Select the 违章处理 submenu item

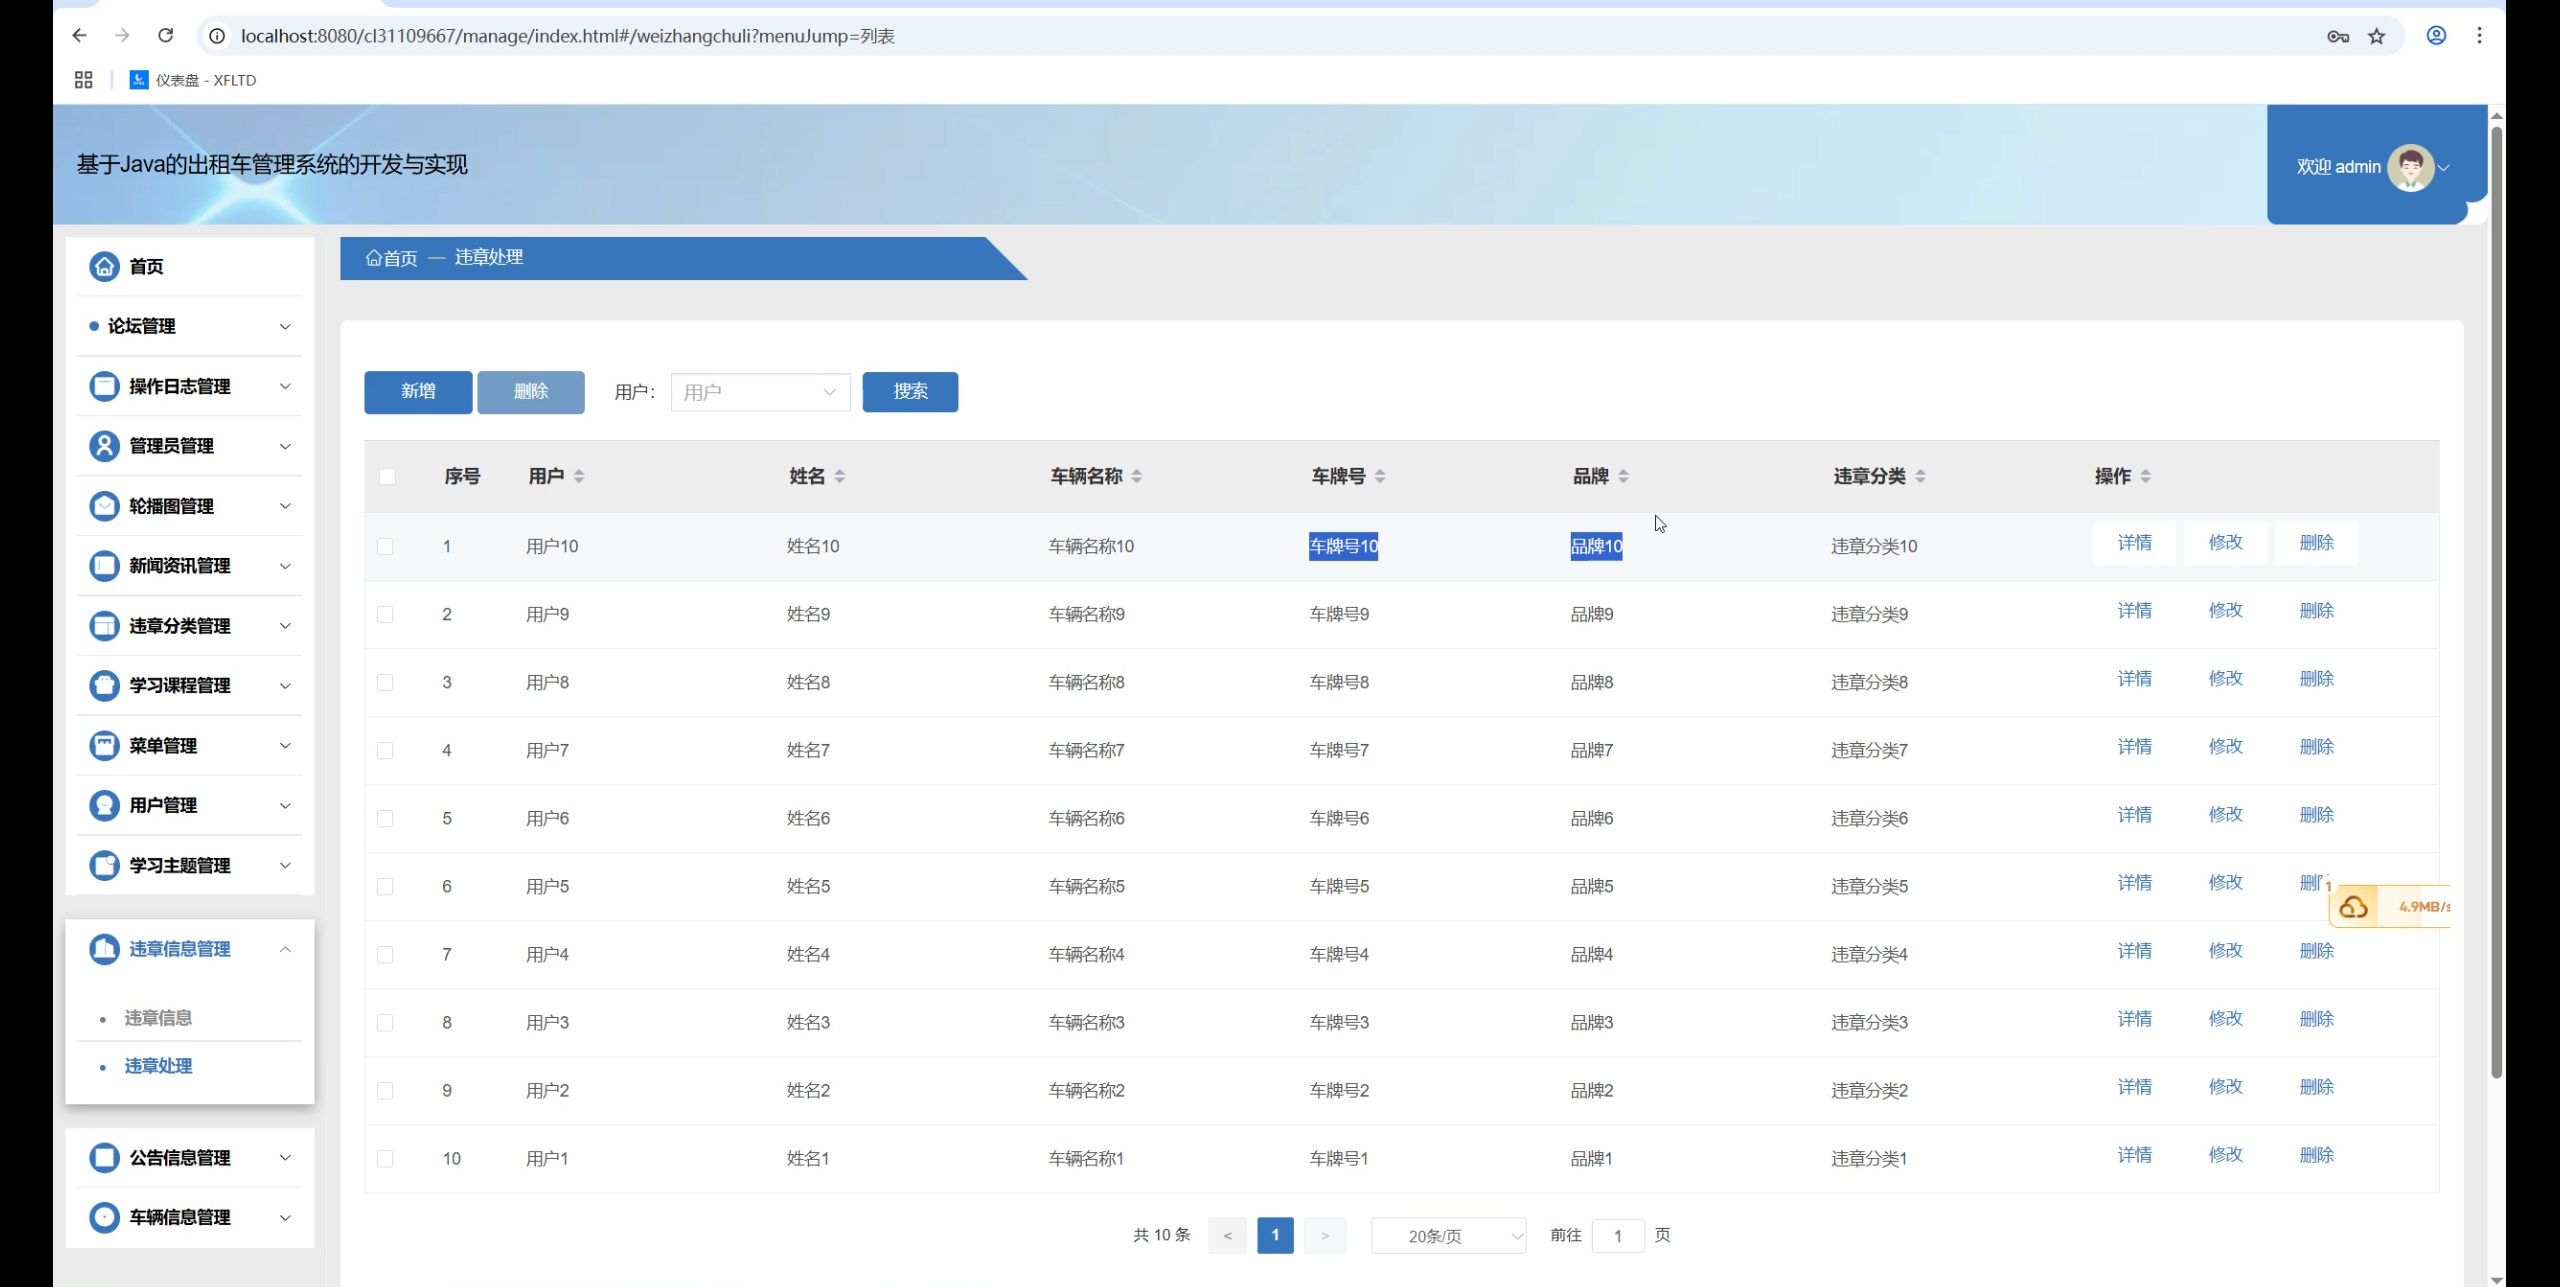[158, 1066]
